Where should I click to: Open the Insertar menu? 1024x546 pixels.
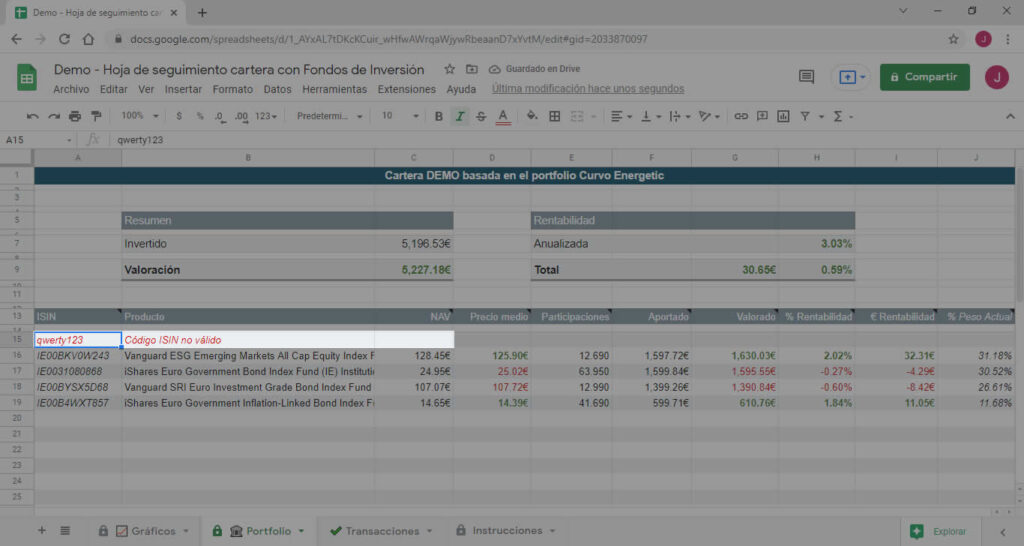183,89
